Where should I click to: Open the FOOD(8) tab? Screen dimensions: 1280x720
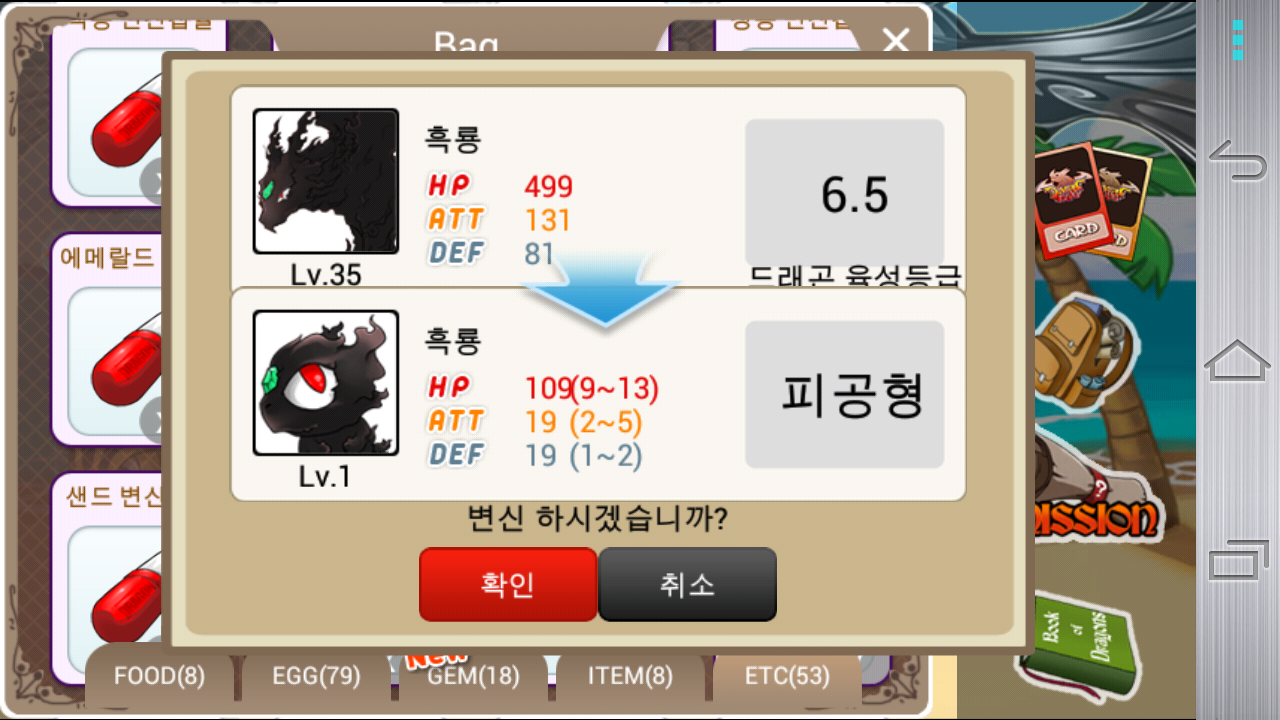pos(160,676)
